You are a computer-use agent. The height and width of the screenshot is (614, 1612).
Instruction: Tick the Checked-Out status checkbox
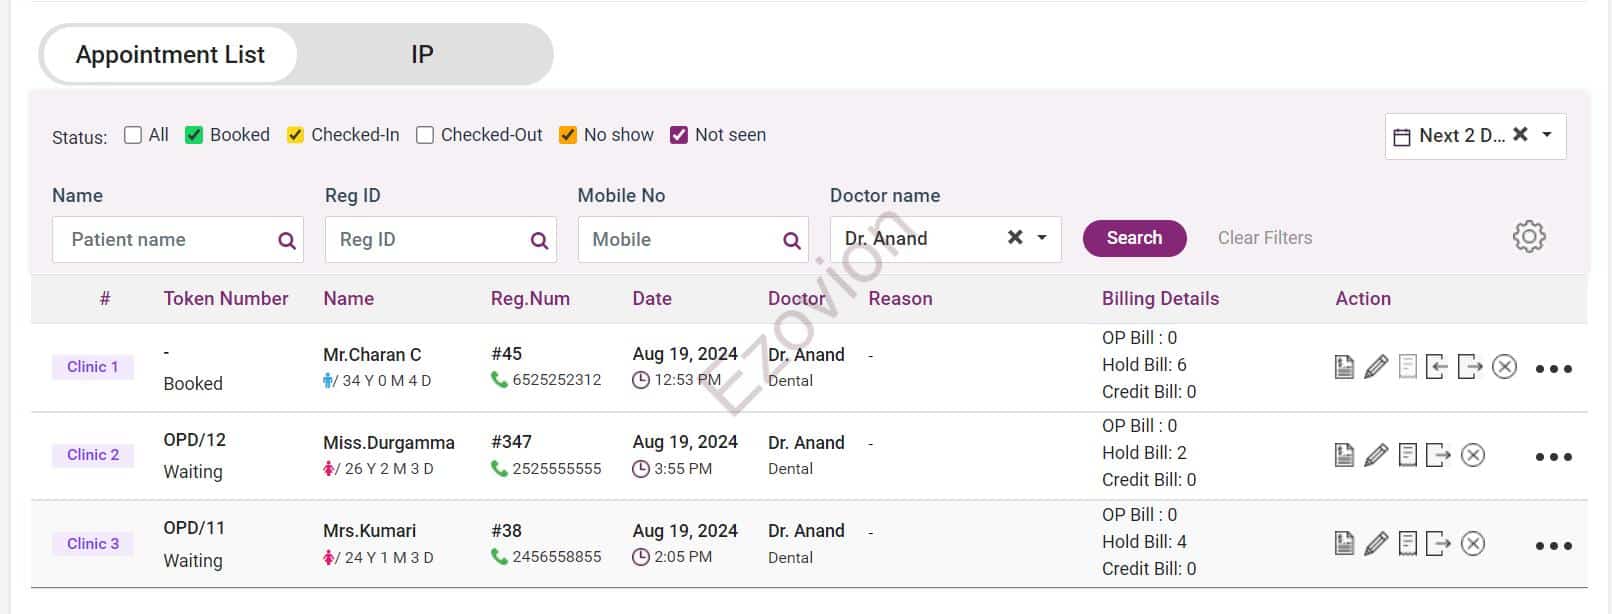[x=425, y=135]
